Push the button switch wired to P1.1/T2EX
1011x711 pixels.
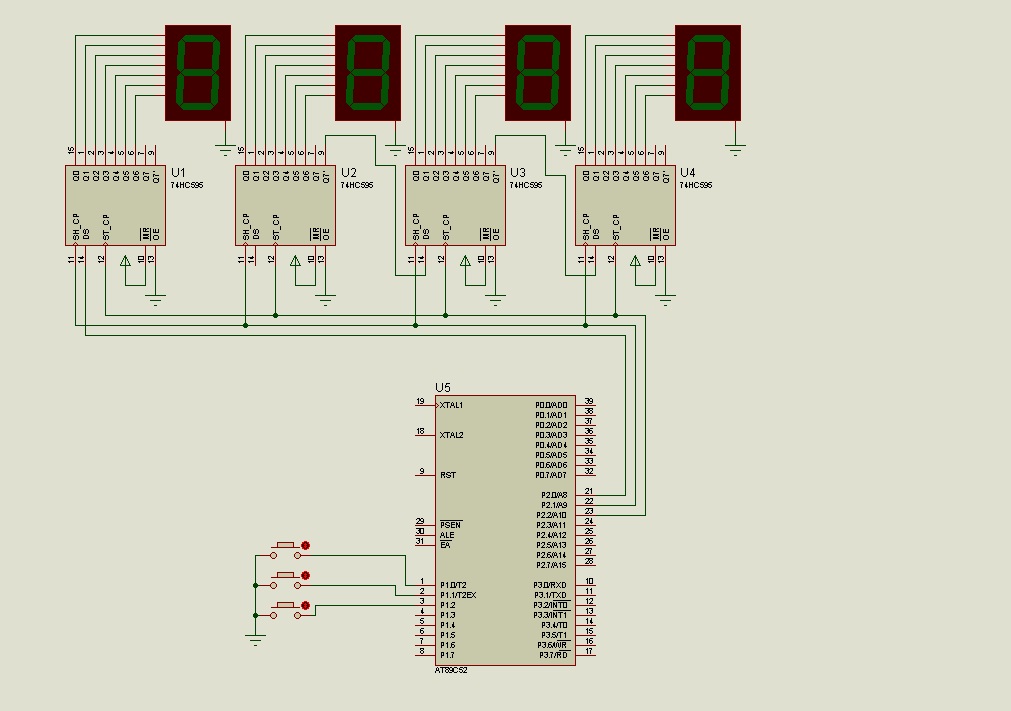point(286,580)
